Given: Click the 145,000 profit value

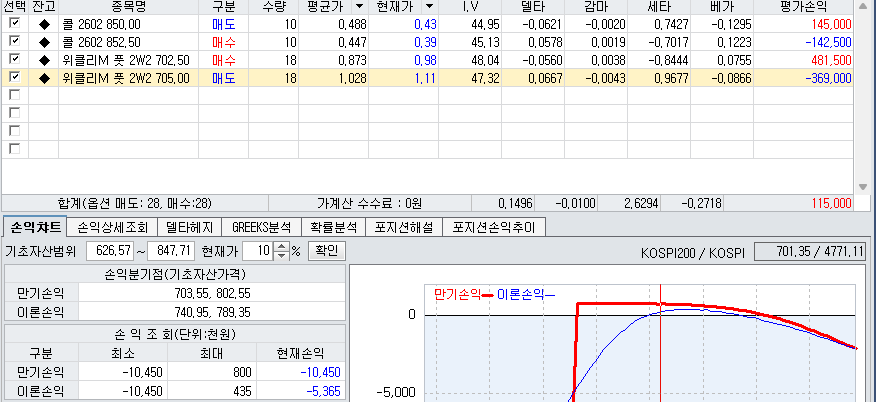Looking at the screenshot, I should coord(832,24).
